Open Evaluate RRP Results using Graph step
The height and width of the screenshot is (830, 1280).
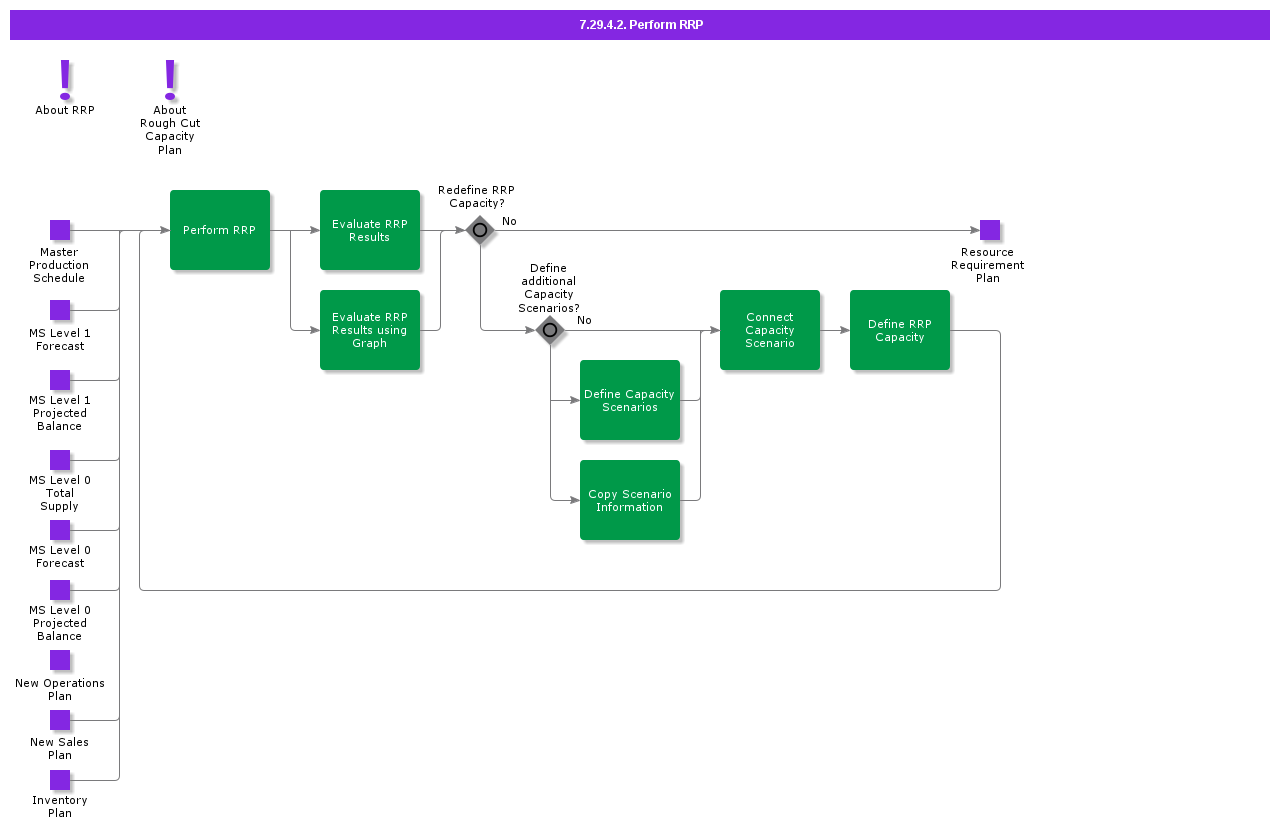tap(370, 330)
